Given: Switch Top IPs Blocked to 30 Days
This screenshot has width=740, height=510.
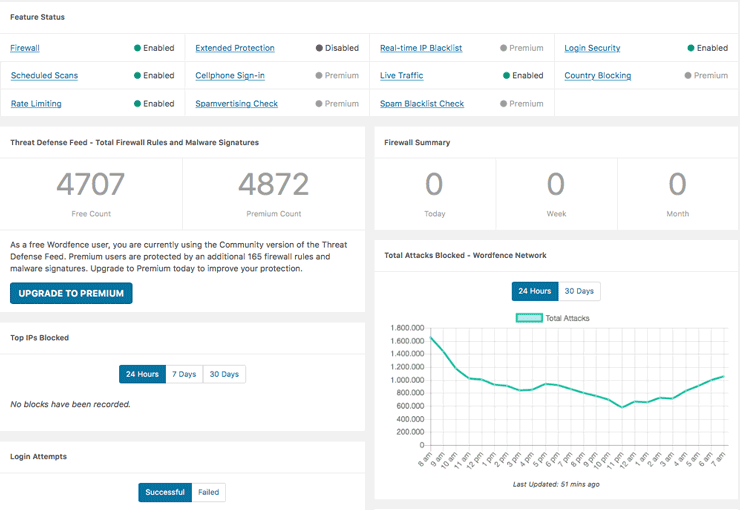Looking at the screenshot, I should pos(224,374).
